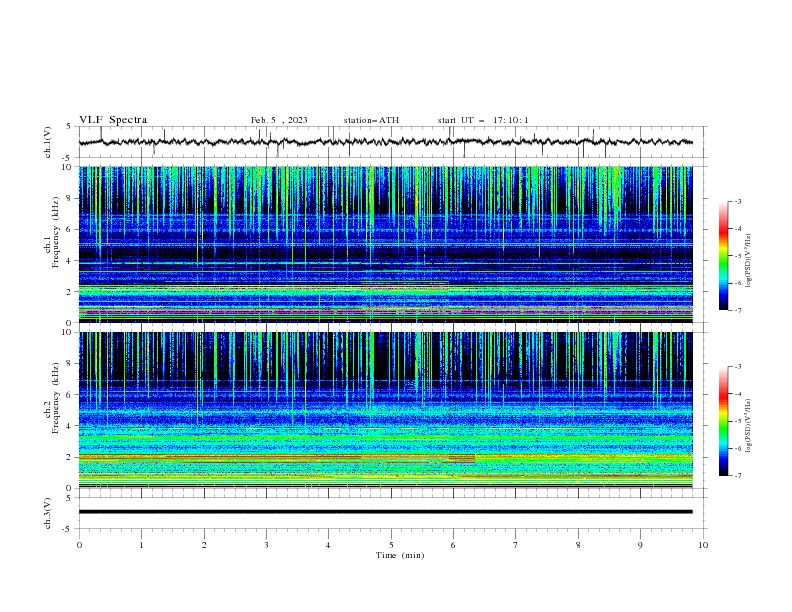792x612 pixels.
Task: Click the ch.1 "Frequency (kHz)" axis label
Action: [55, 232]
